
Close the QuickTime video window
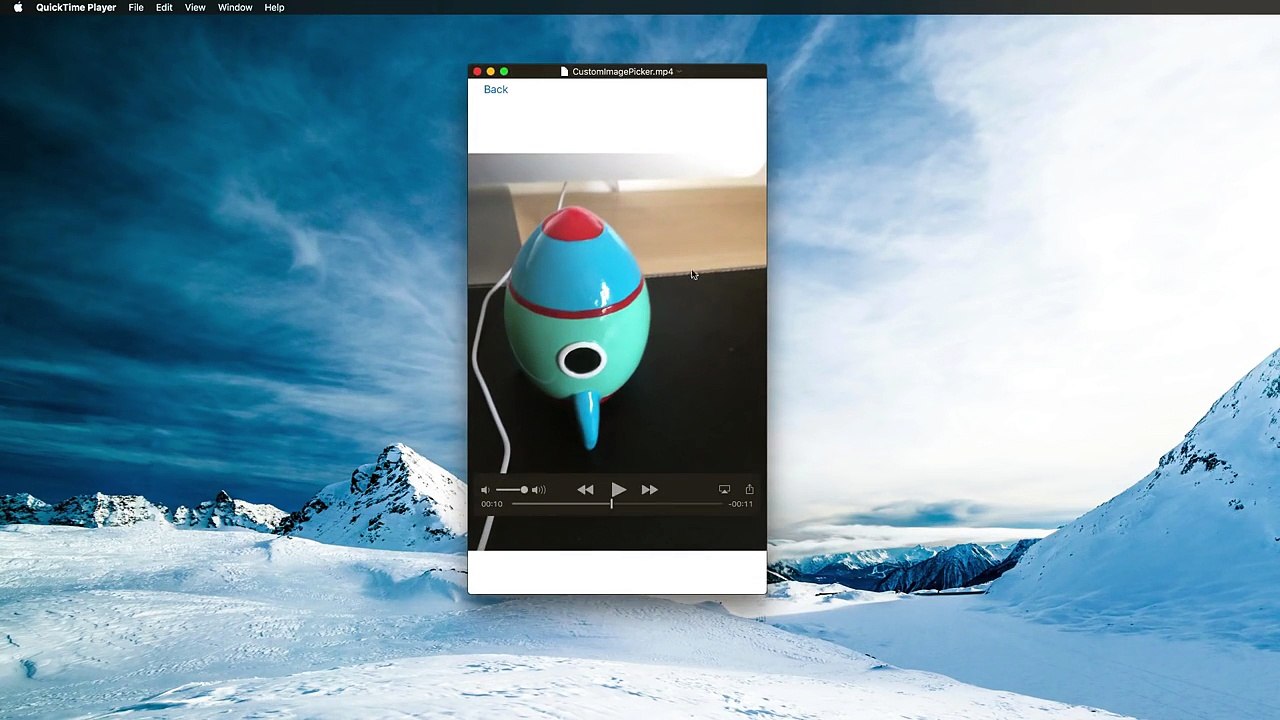click(x=477, y=72)
